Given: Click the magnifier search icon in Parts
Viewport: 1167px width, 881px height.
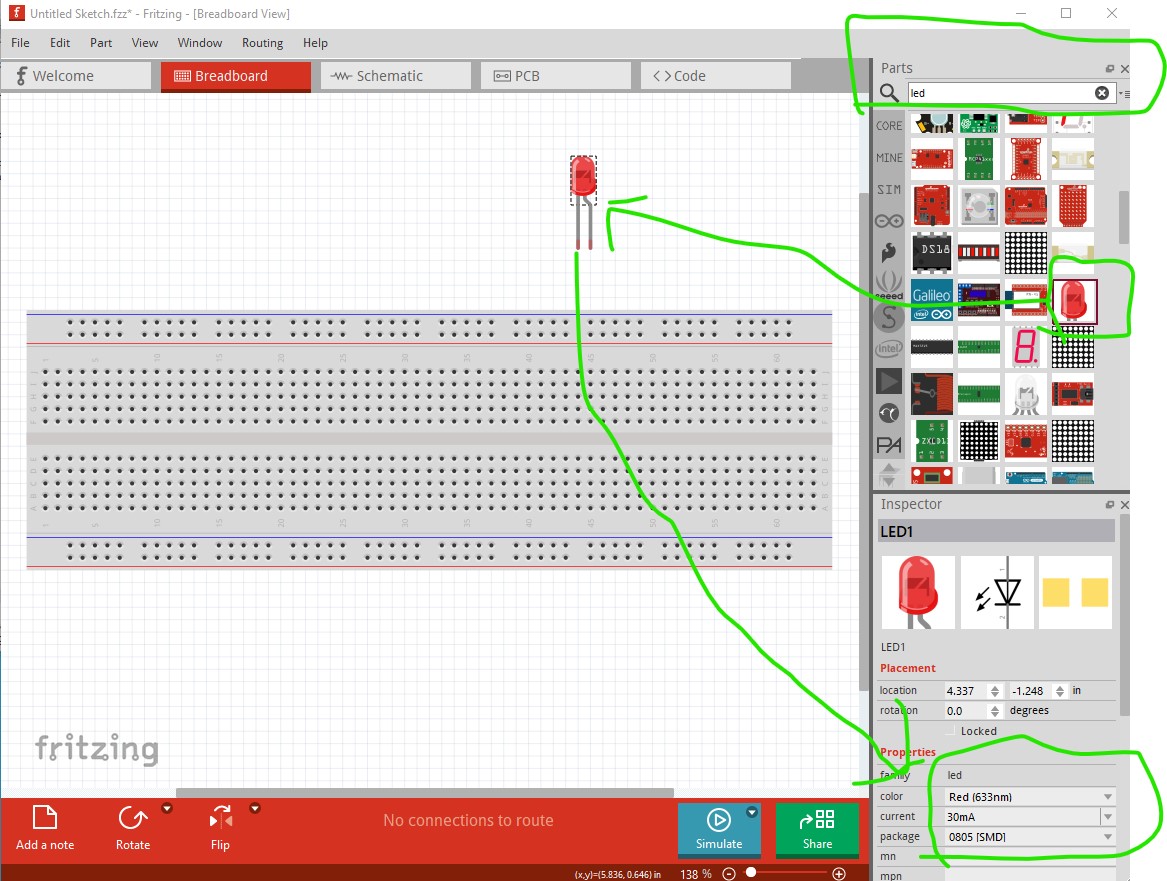Looking at the screenshot, I should pyautogui.click(x=889, y=93).
